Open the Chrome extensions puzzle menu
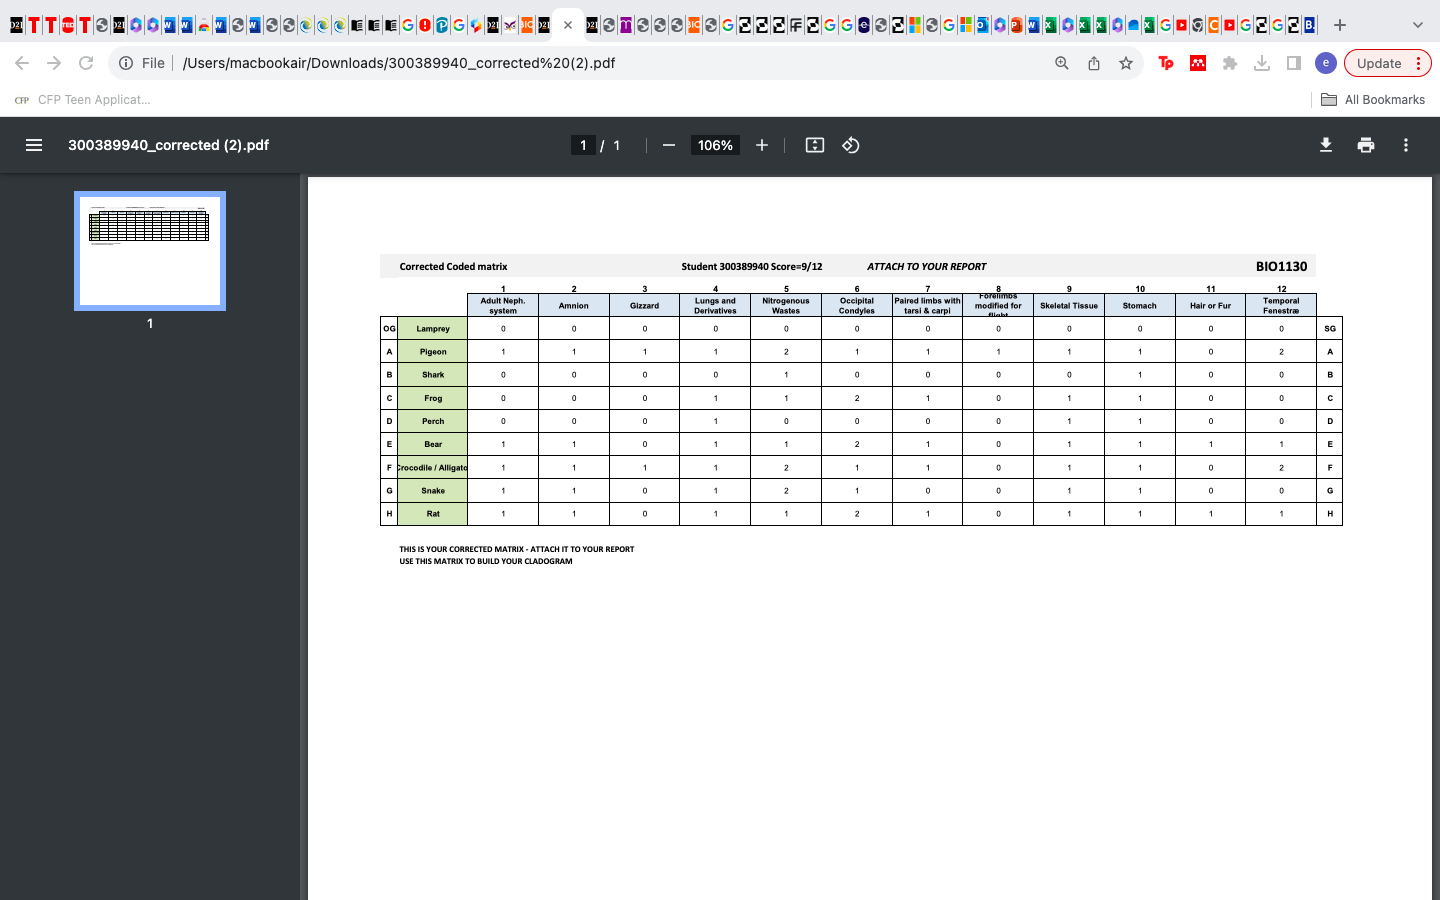 click(x=1230, y=62)
